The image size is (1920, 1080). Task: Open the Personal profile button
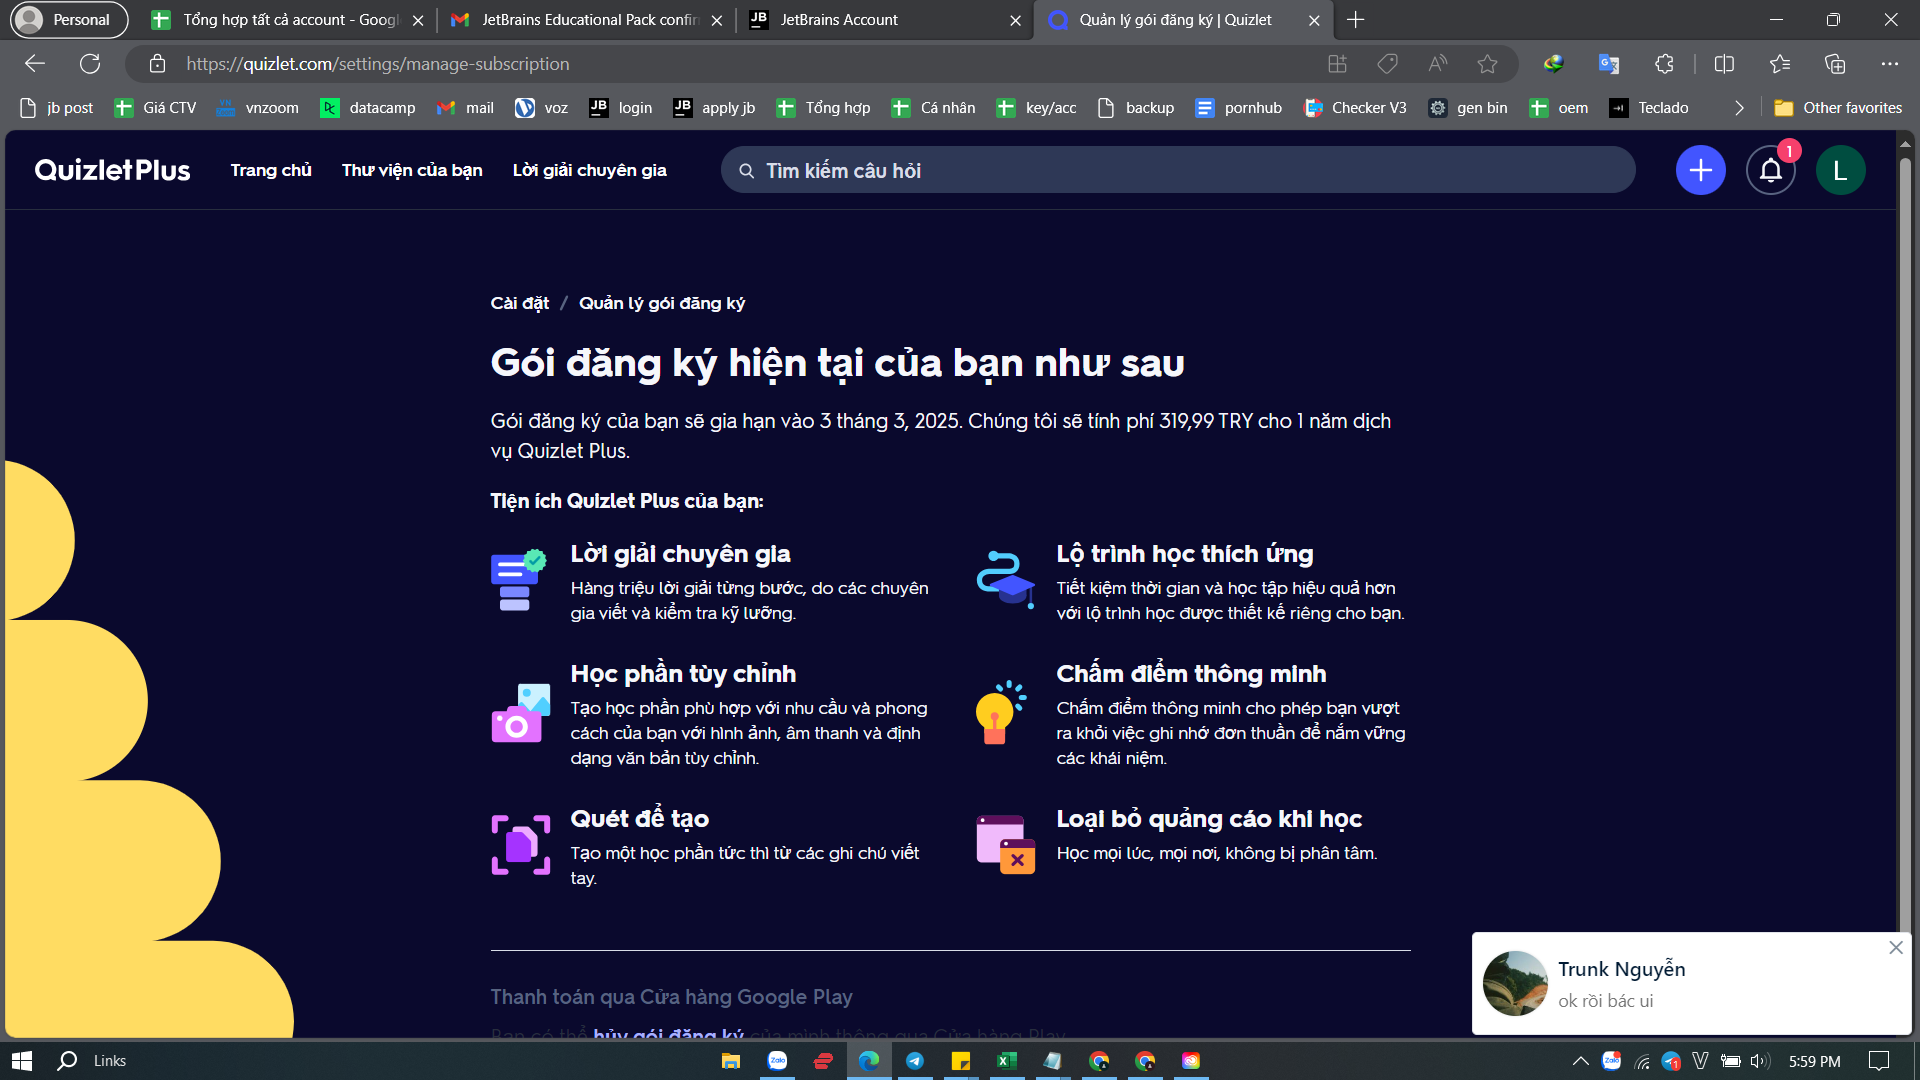68,20
